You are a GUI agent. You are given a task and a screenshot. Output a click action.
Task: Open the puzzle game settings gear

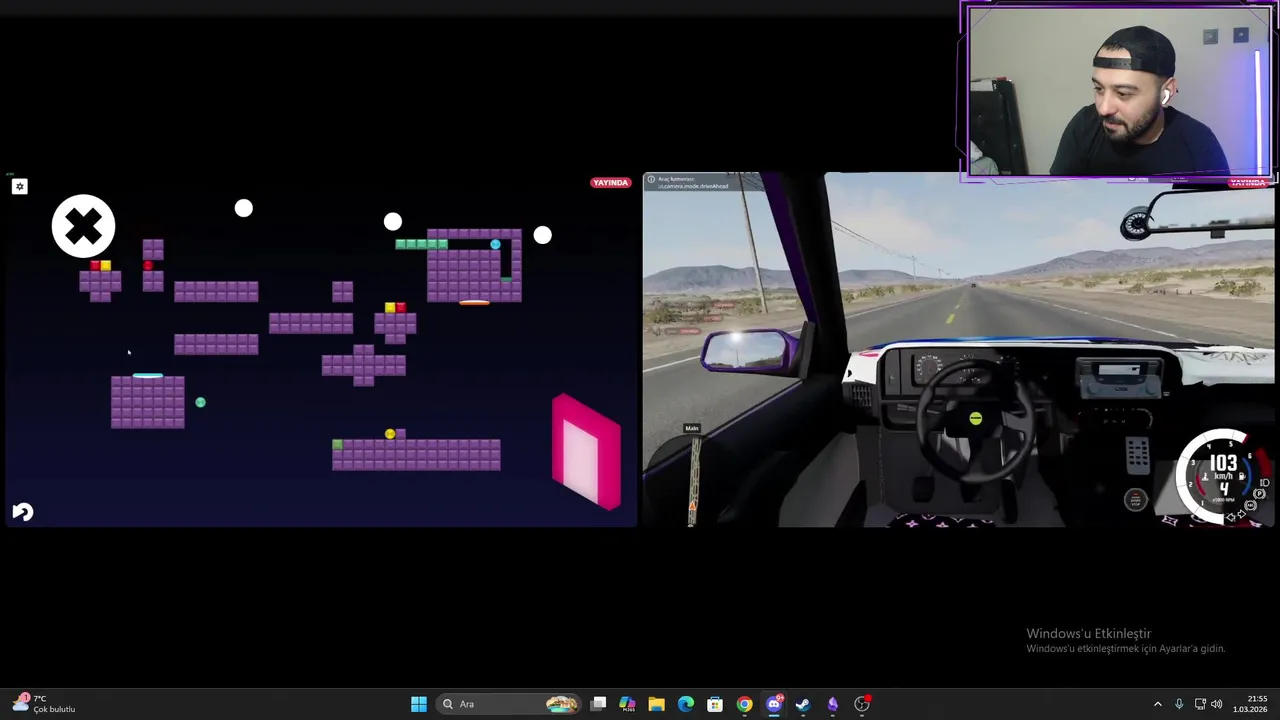click(19, 187)
